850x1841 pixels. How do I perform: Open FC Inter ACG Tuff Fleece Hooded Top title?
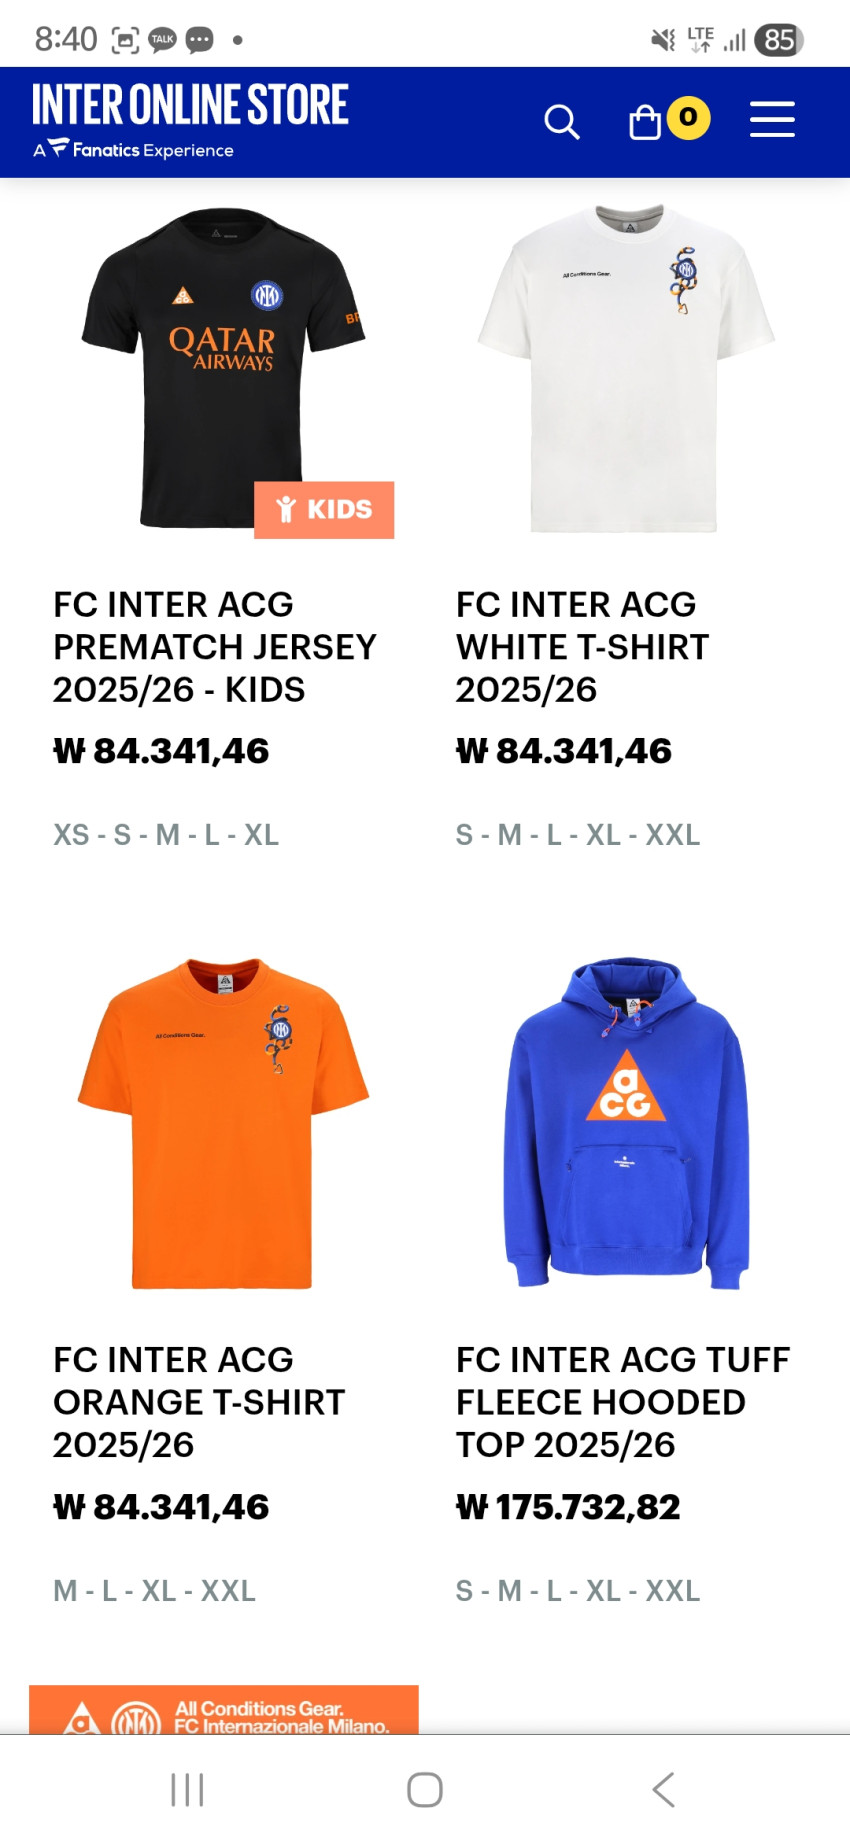623,1402
